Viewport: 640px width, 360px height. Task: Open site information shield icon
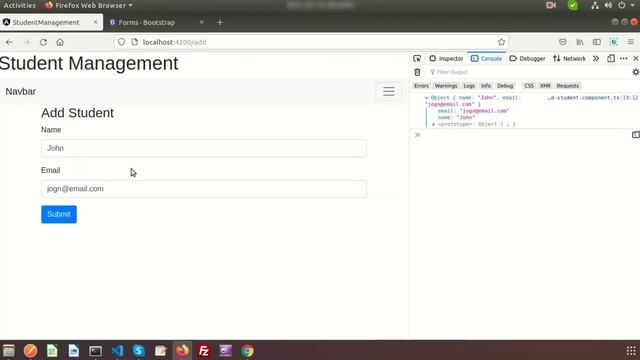click(121, 42)
